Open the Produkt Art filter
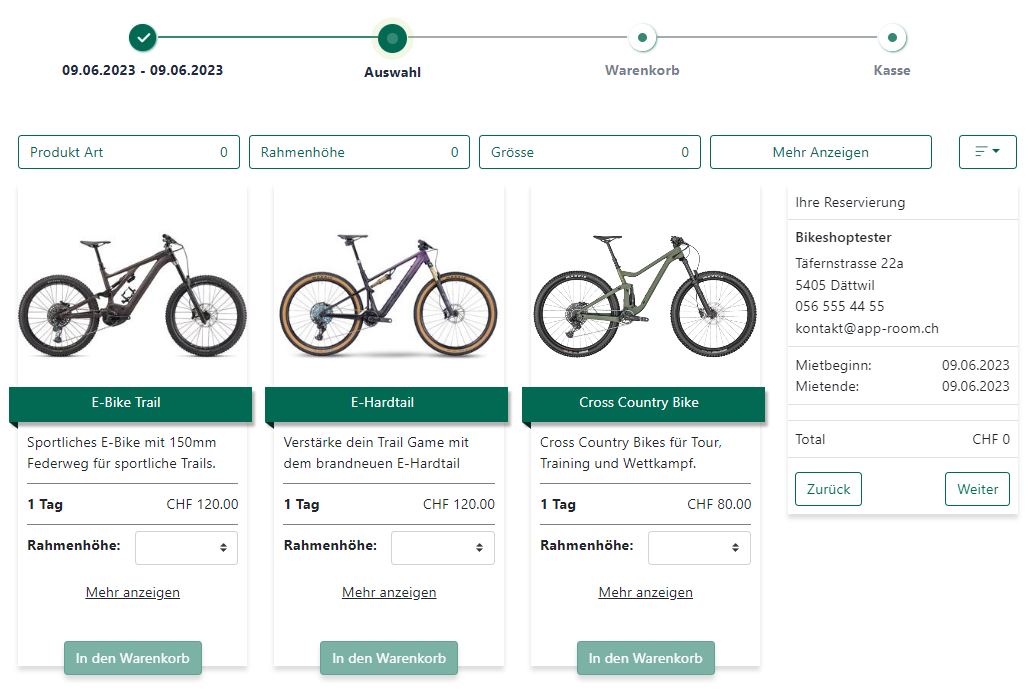The height and width of the screenshot is (691, 1033). tap(129, 152)
